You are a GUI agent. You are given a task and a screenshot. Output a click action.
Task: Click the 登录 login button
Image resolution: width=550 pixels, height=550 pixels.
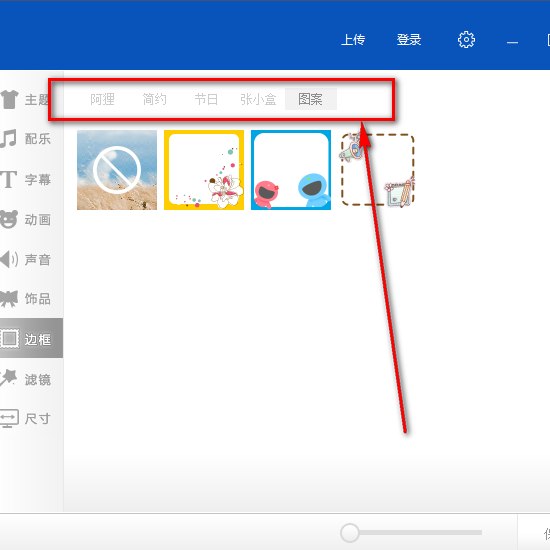409,40
